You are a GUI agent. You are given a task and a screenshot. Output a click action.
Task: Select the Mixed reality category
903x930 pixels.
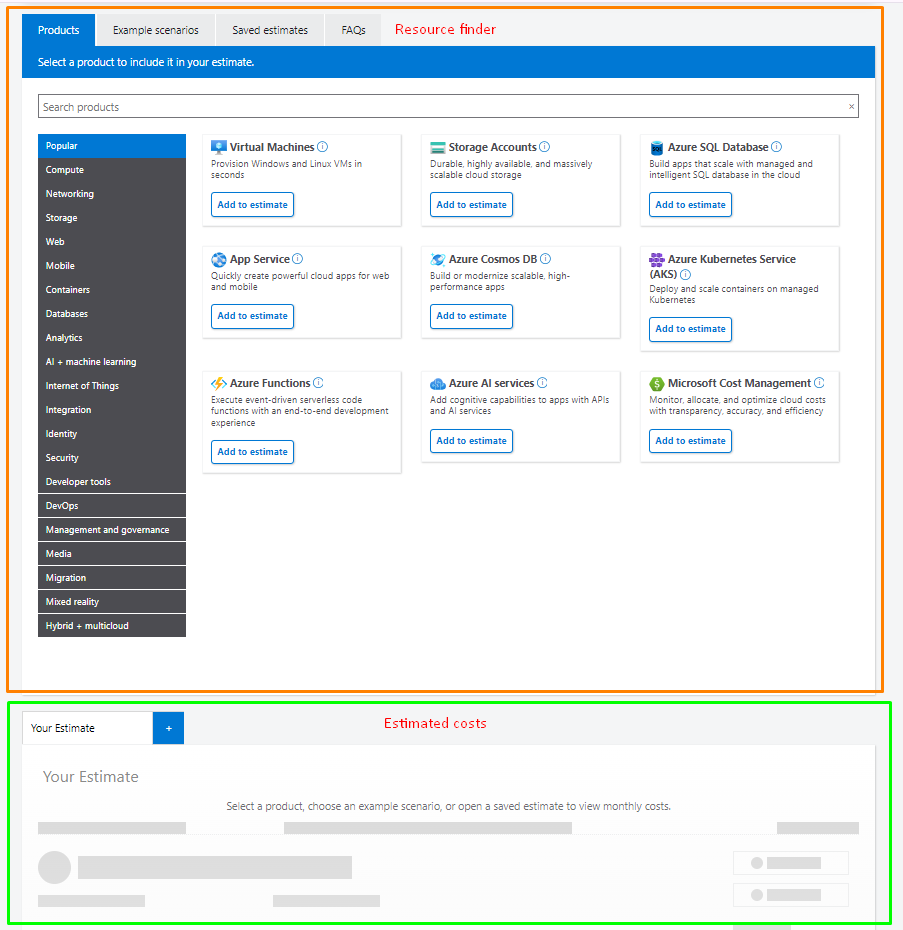[x=112, y=602]
